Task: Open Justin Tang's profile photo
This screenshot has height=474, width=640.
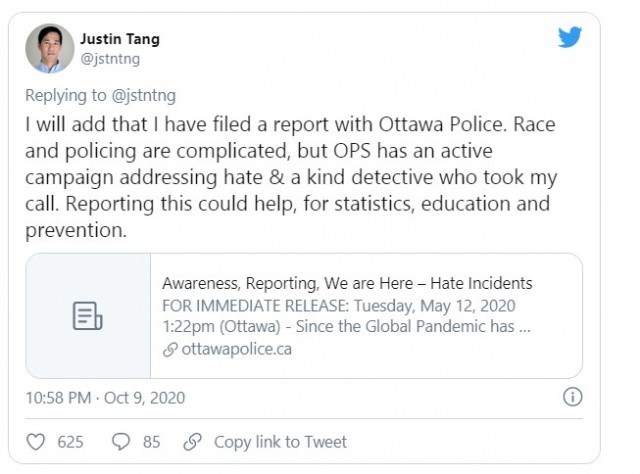Action: pyautogui.click(x=50, y=49)
